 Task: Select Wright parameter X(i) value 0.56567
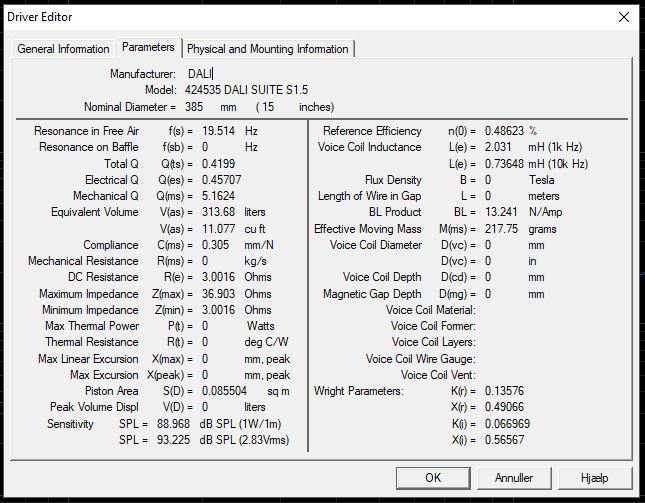[x=504, y=440]
